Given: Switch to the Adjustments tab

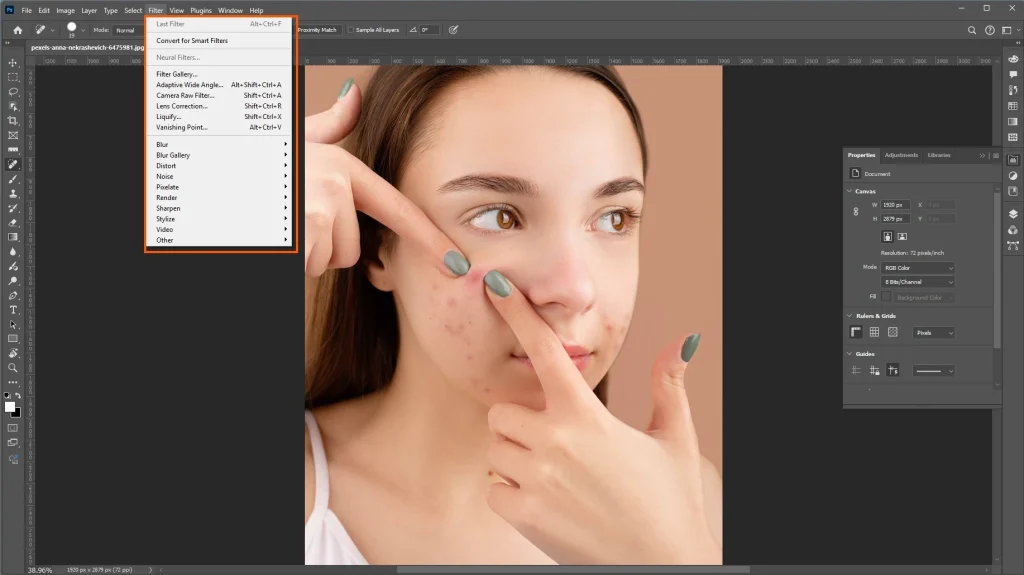Looking at the screenshot, I should [901, 156].
